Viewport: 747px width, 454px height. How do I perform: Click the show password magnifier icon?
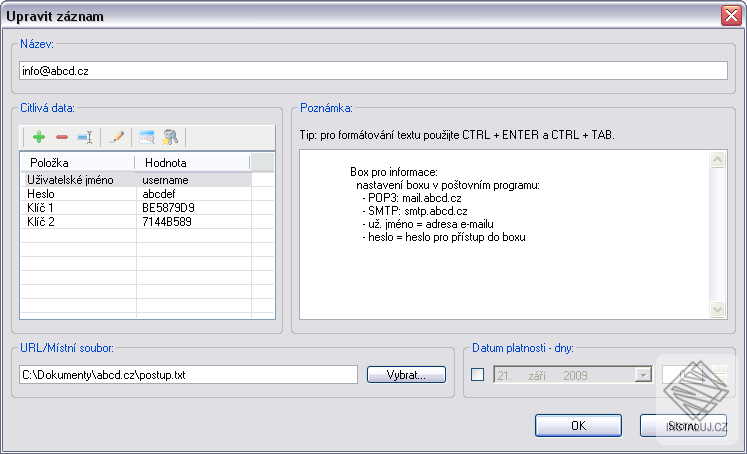click(x=147, y=137)
